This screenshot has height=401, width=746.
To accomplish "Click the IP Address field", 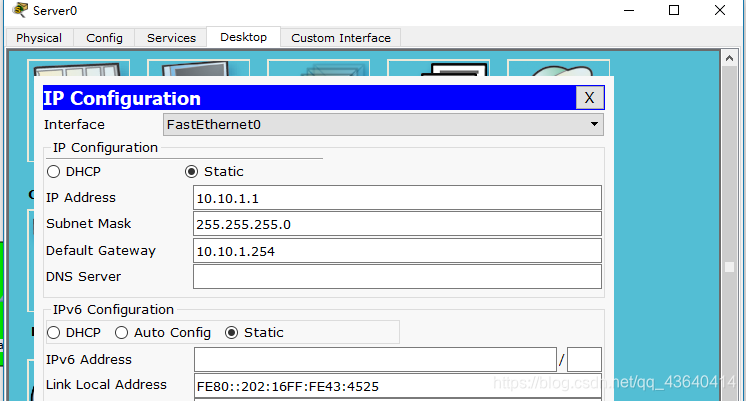I will [x=397, y=198].
